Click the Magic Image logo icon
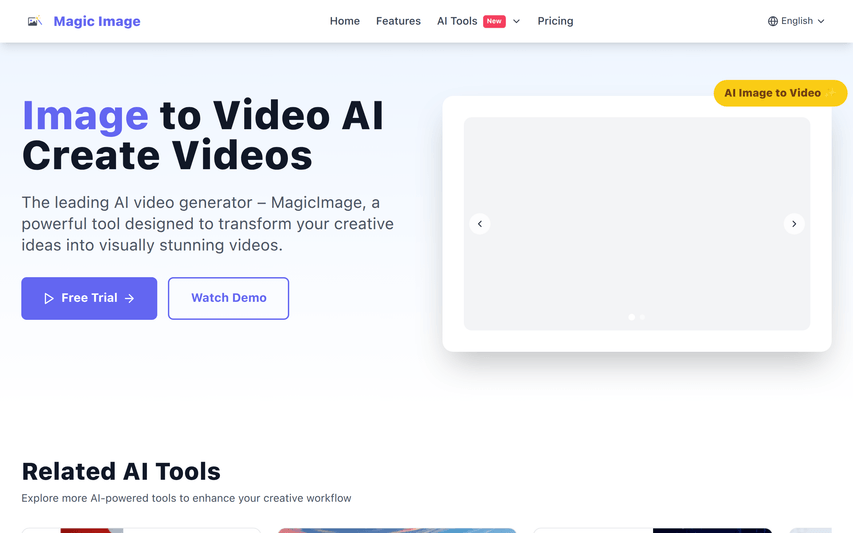 (x=35, y=21)
